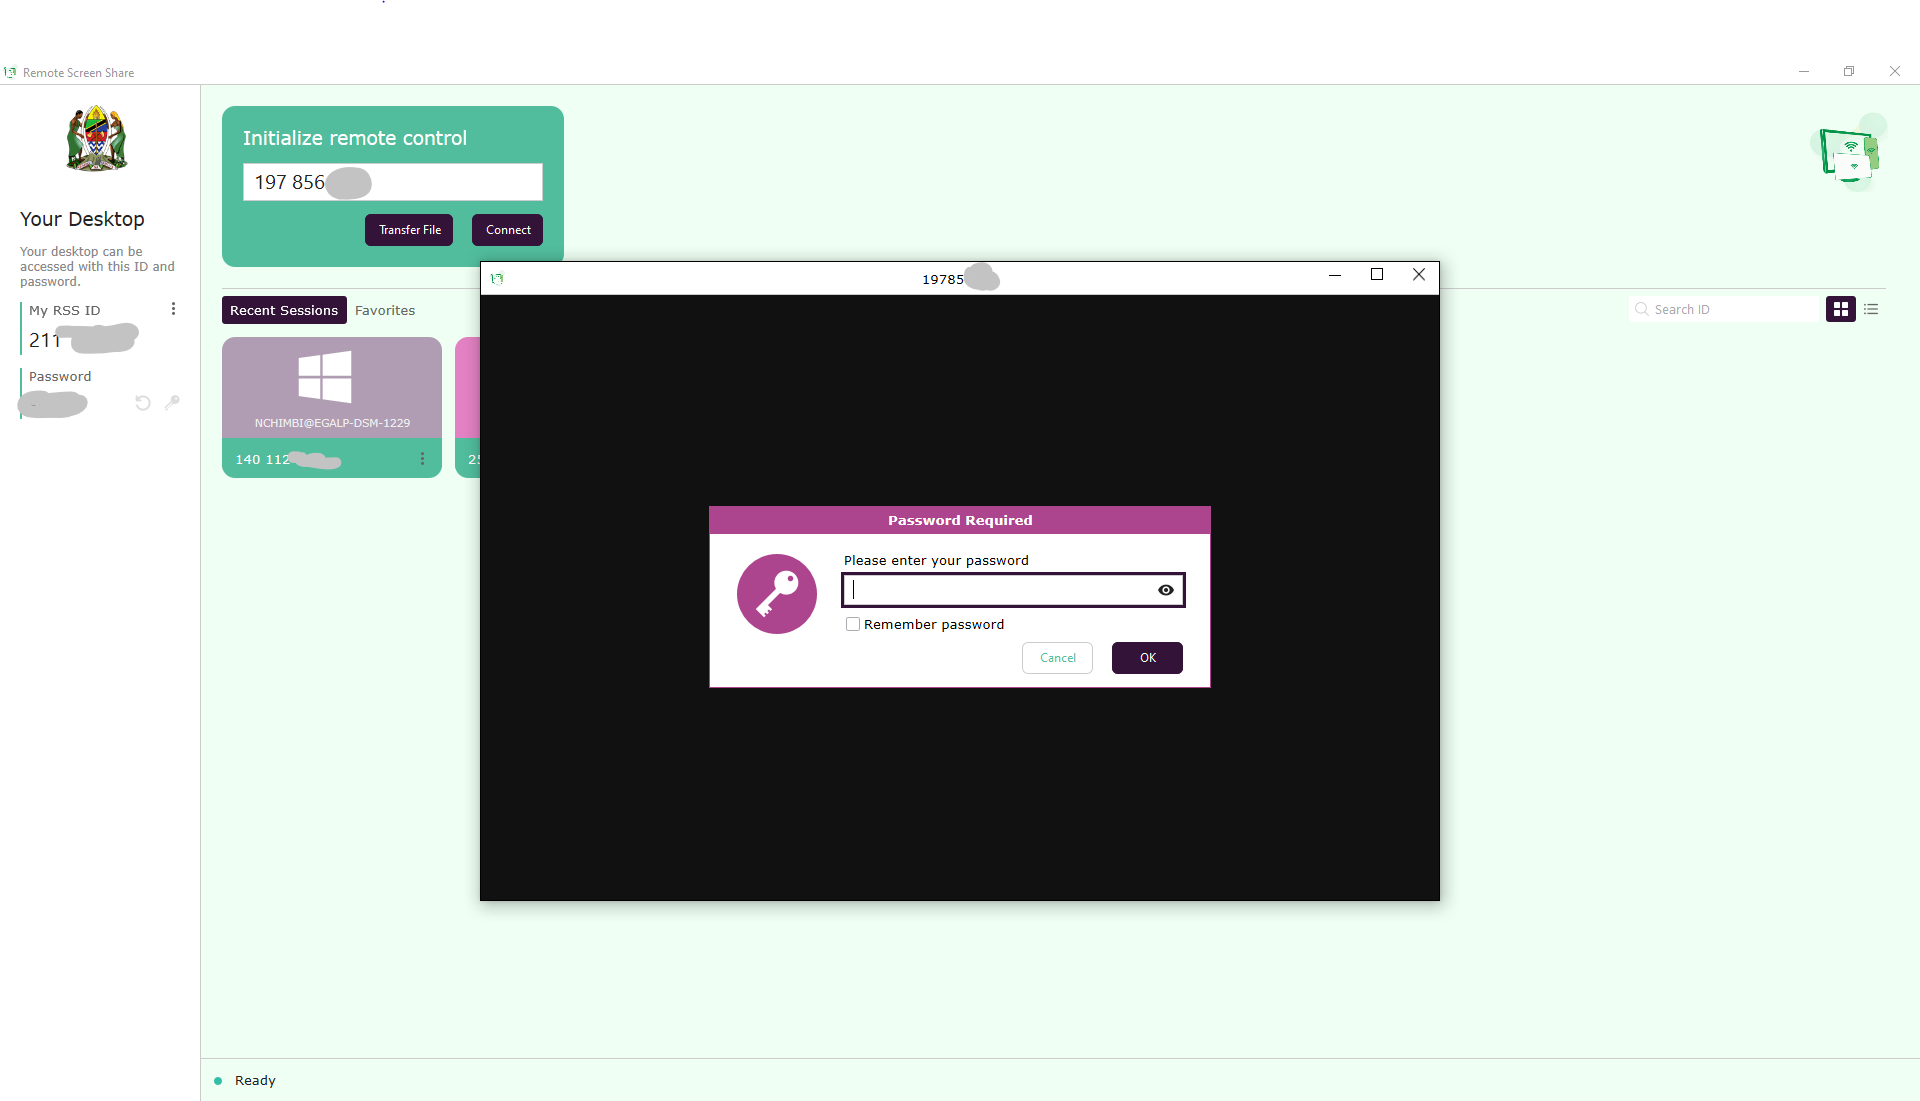Open options for session 140 112
This screenshot has height=1101, width=1920.
(422, 459)
